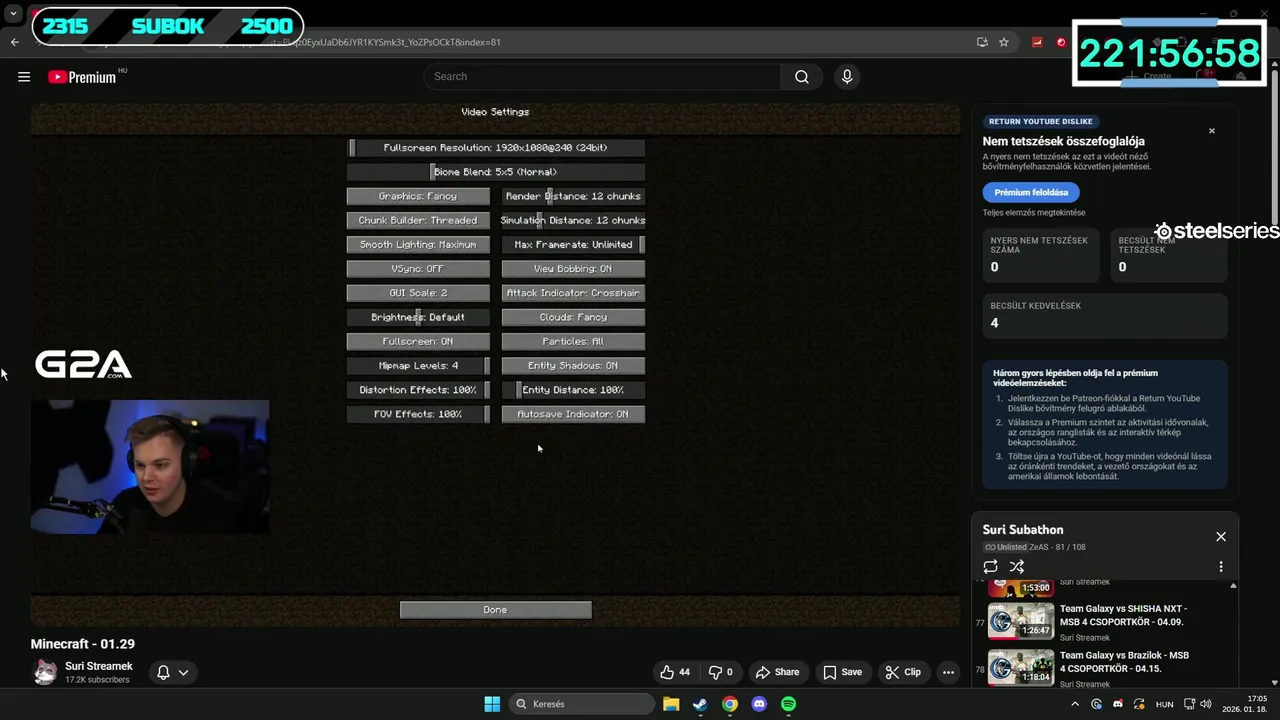Cycle the Graphics: Fancy option
This screenshot has height=720, width=1280.
418,196
